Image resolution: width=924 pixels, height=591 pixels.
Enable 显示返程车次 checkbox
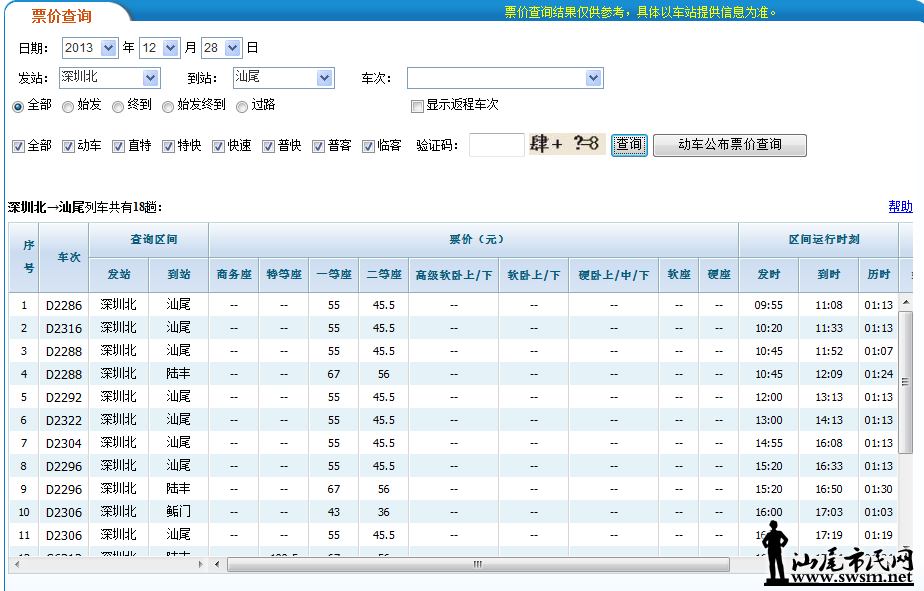click(417, 105)
